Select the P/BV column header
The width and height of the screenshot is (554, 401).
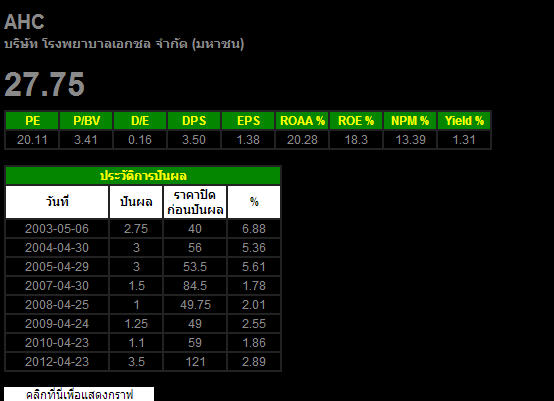coord(86,121)
